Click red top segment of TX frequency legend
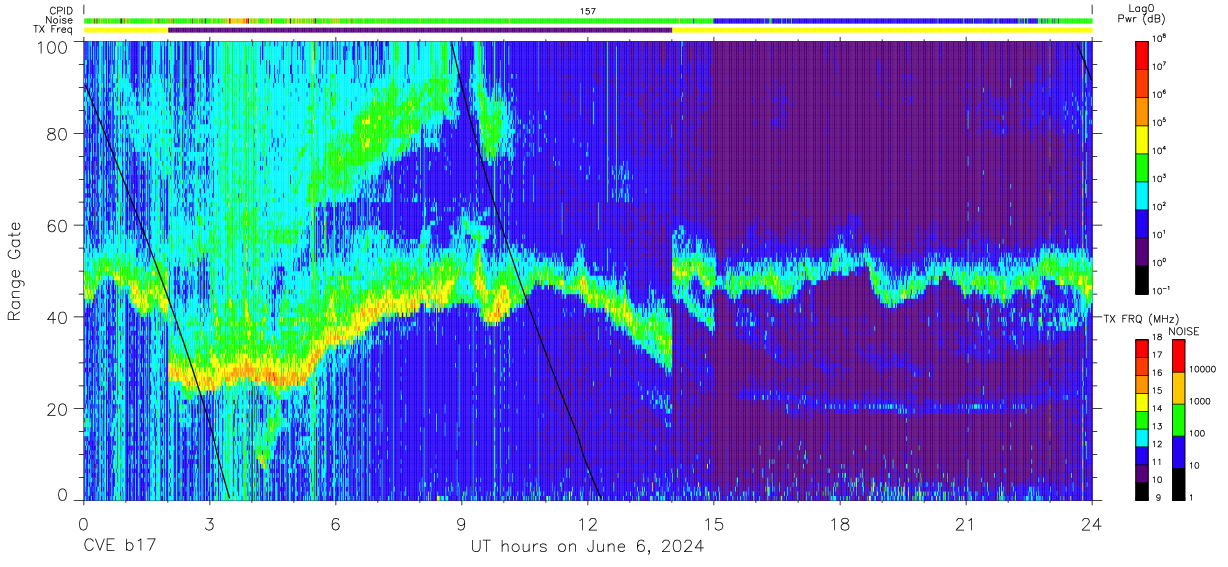The width and height of the screenshot is (1228, 567). point(1143,349)
